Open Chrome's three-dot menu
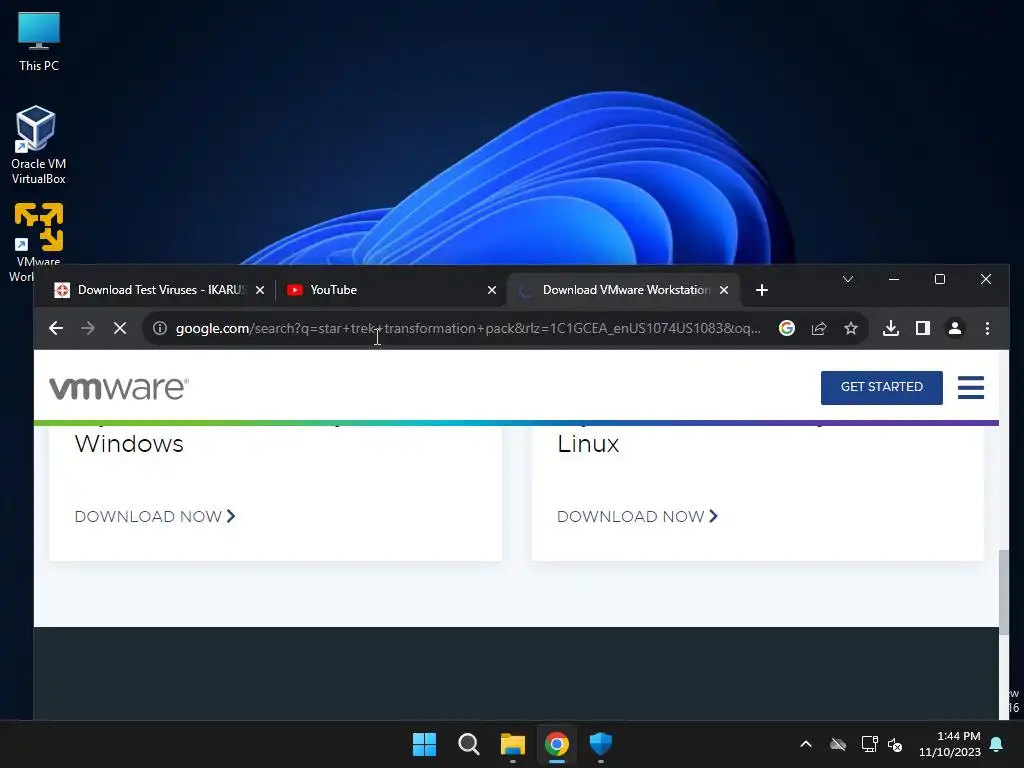 tap(987, 328)
